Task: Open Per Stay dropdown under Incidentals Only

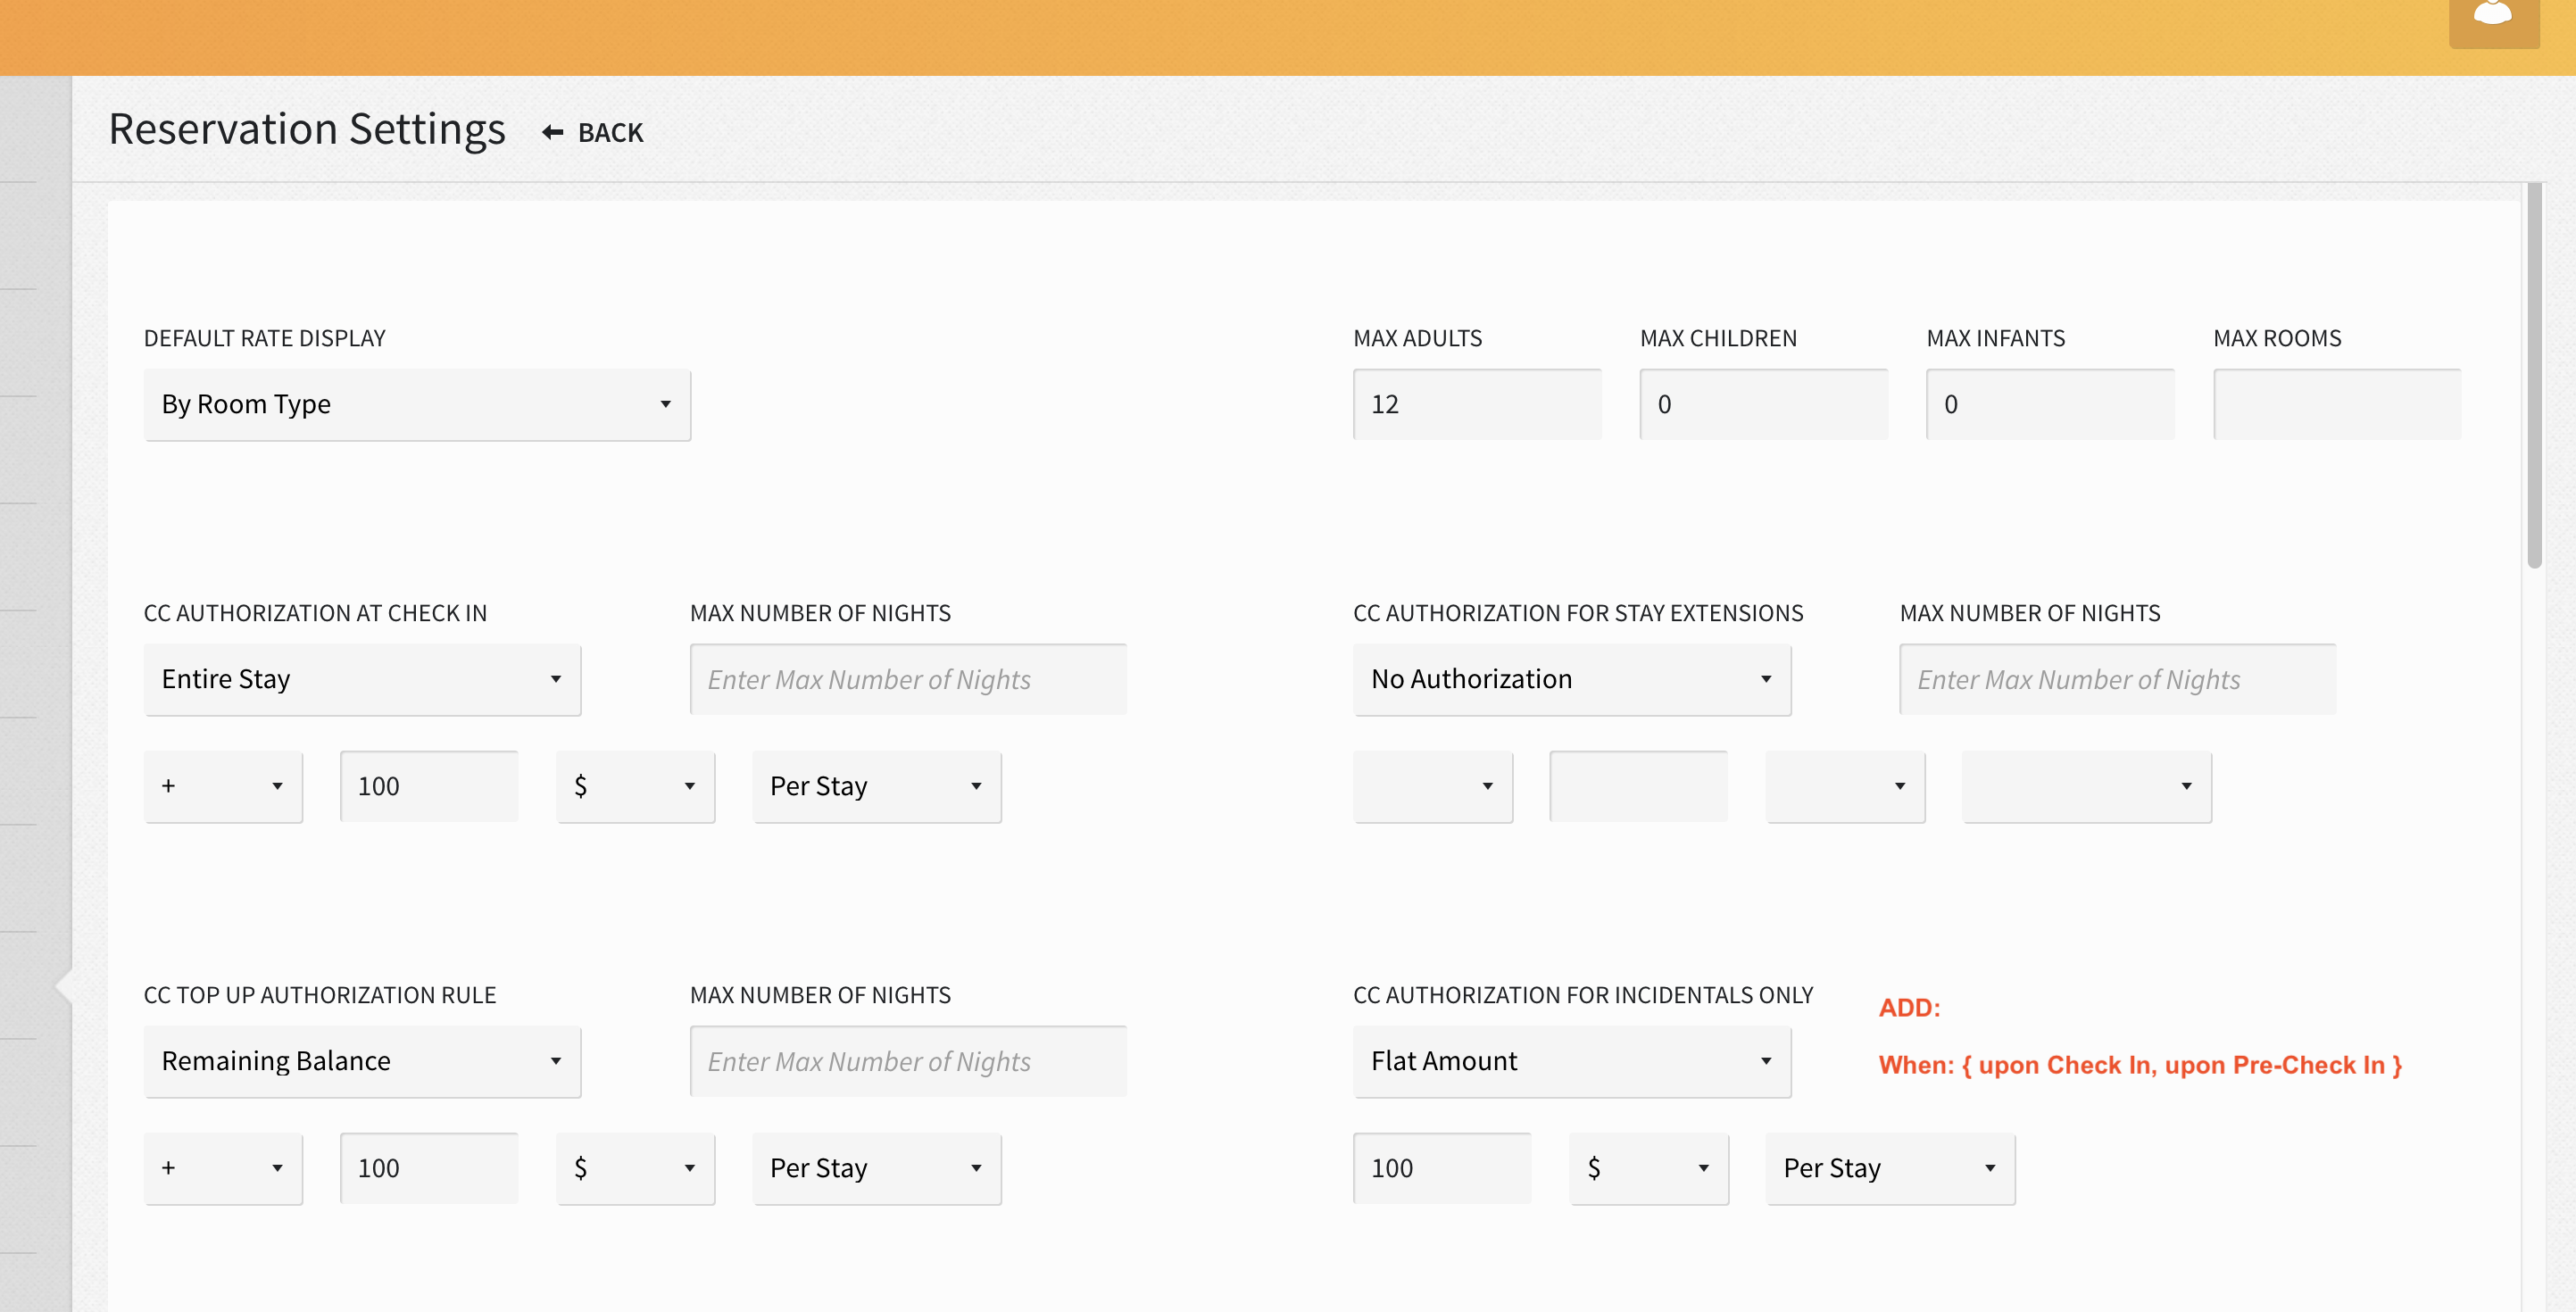Action: point(1889,1168)
